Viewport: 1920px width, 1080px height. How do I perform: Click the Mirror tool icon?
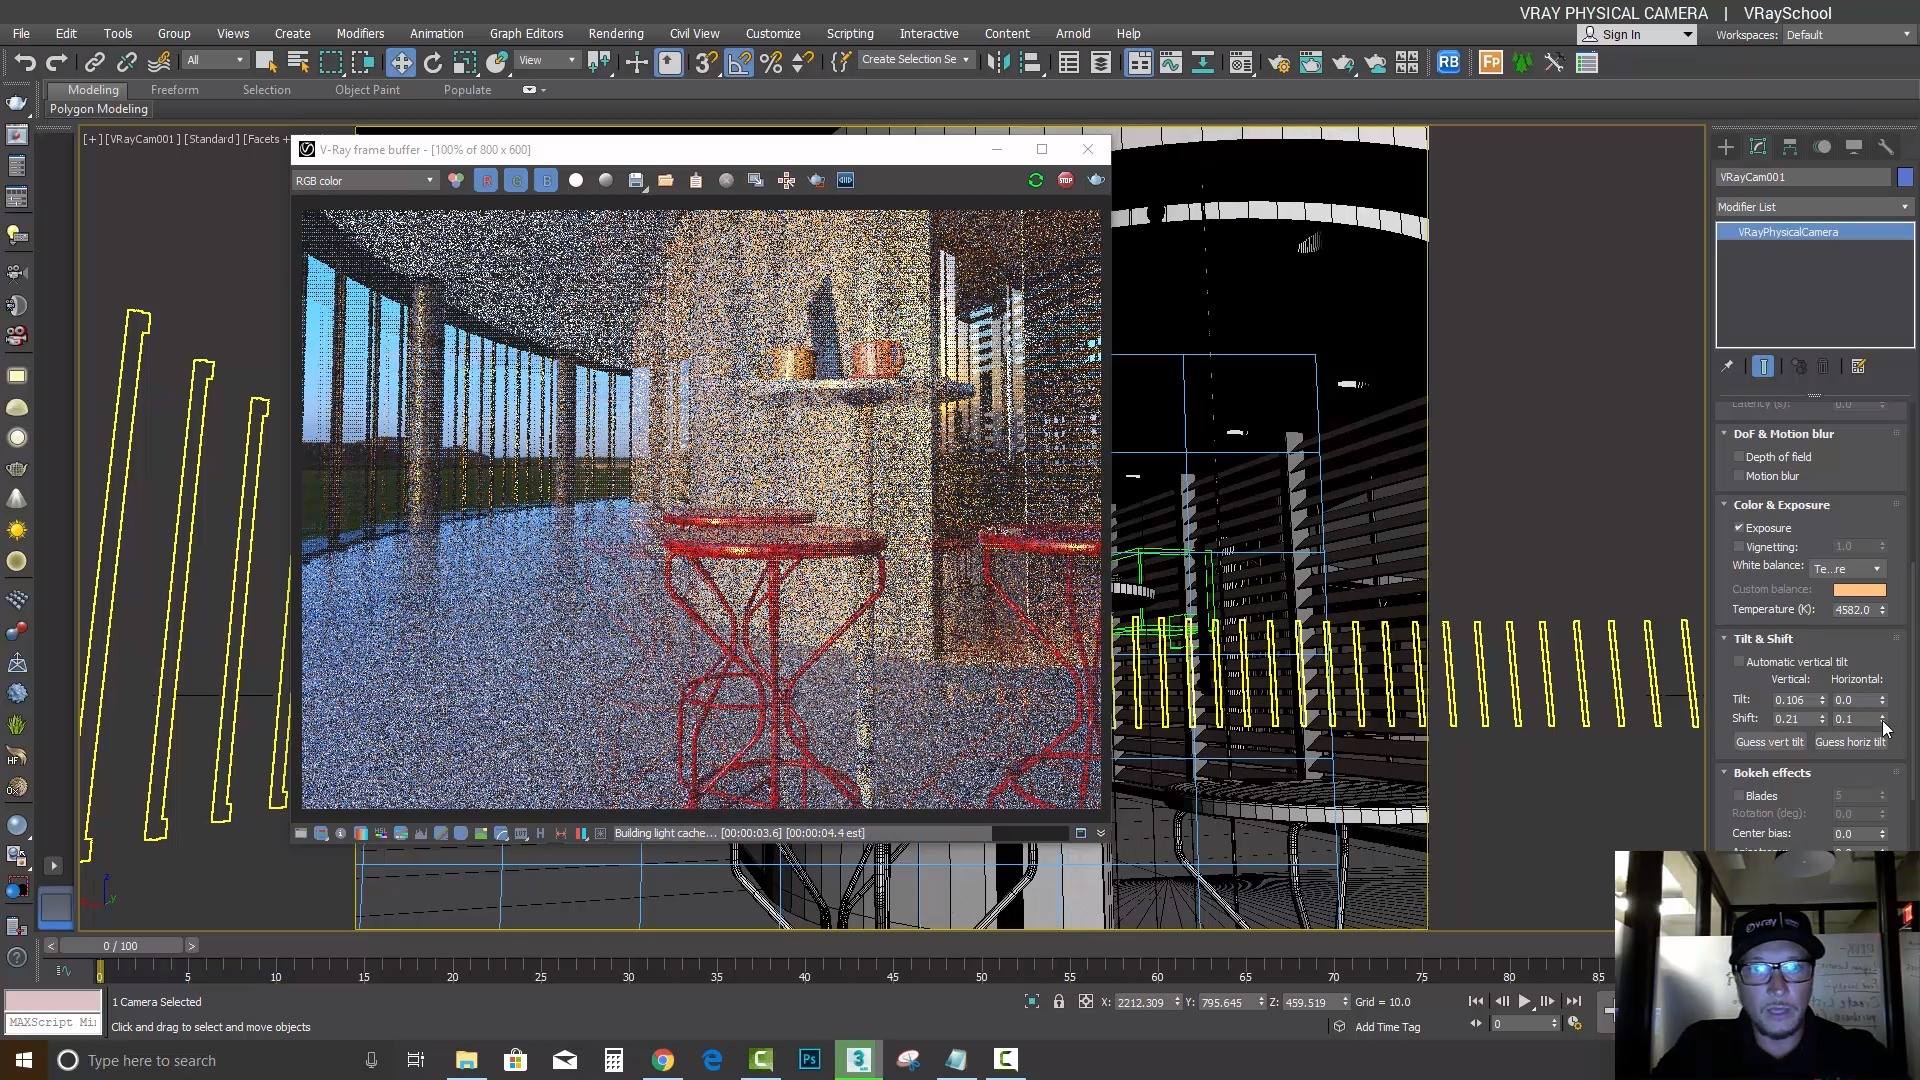coord(997,63)
